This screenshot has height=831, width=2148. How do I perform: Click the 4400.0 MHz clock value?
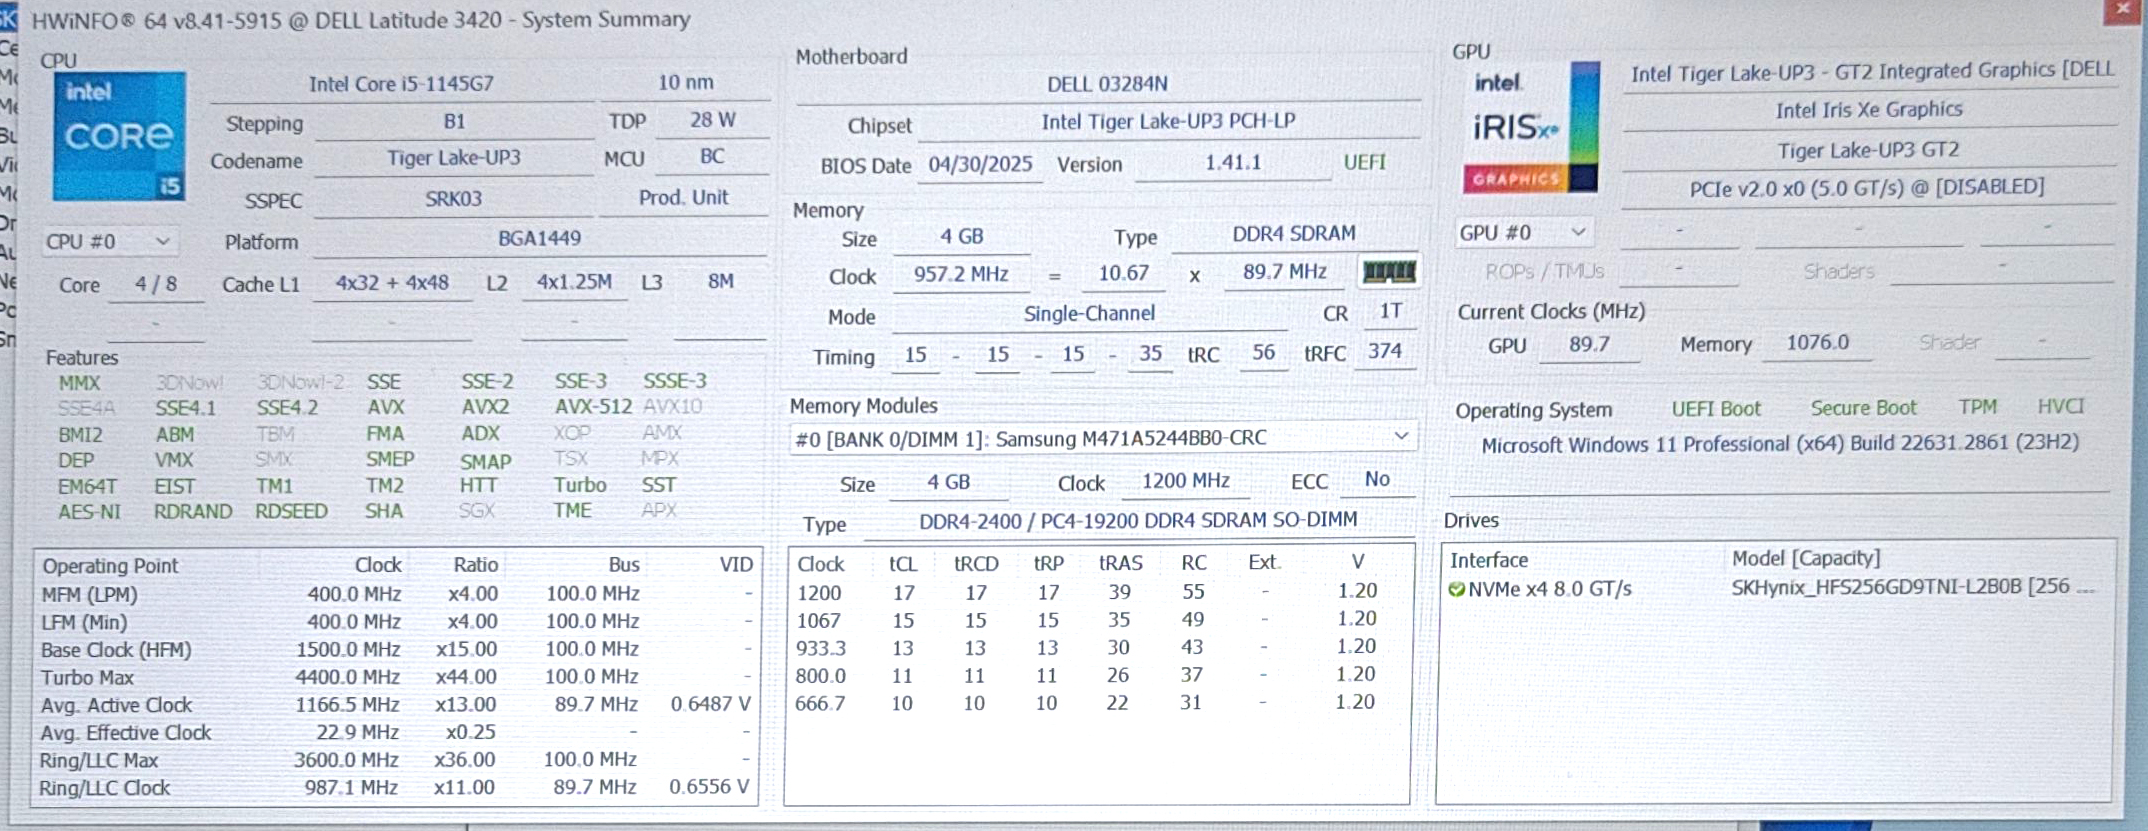click(347, 677)
